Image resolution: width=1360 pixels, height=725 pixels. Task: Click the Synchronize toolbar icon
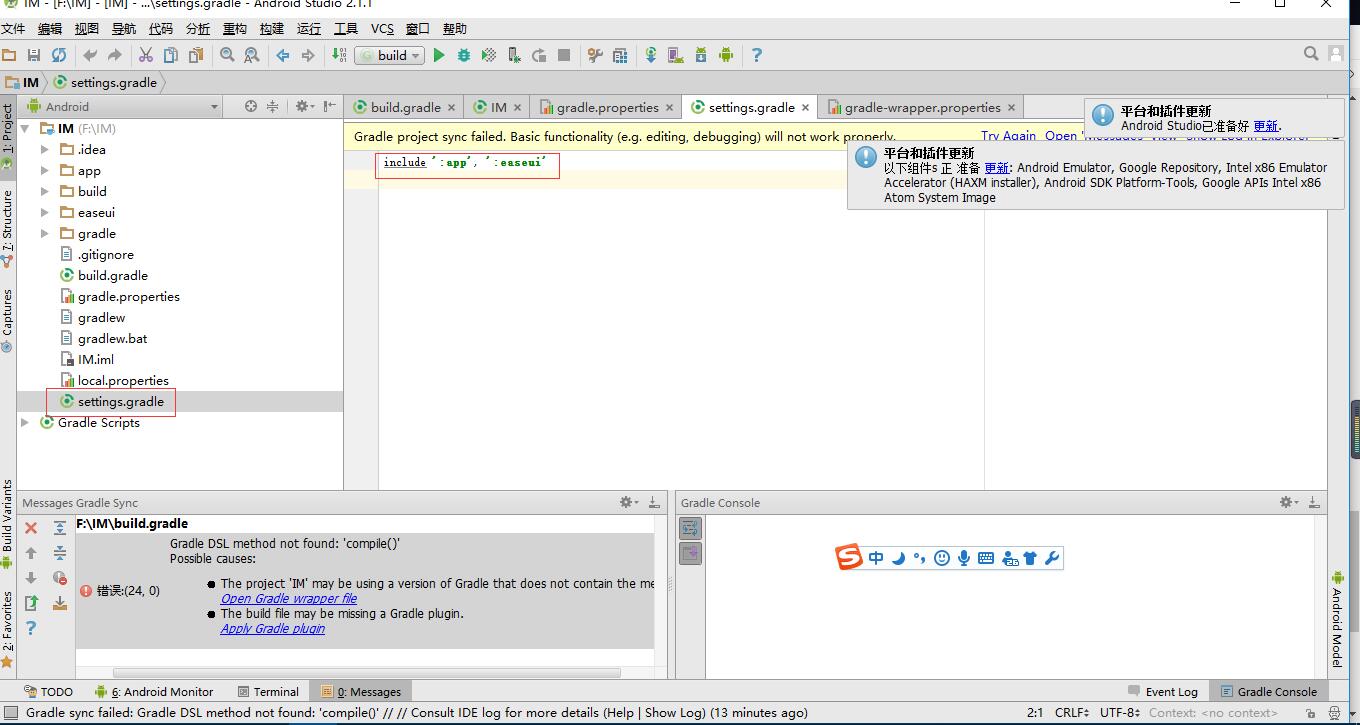59,56
